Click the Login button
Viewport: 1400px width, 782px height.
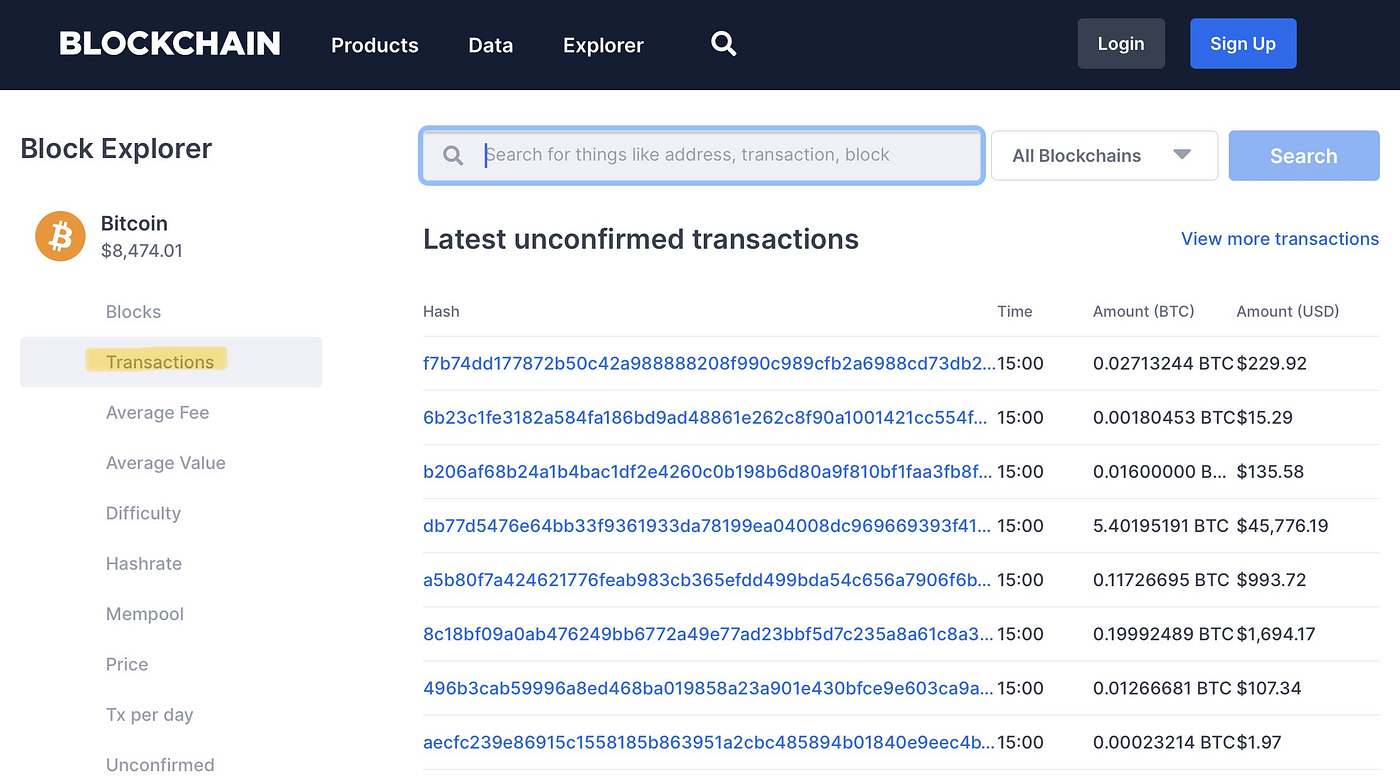pyautogui.click(x=1121, y=43)
